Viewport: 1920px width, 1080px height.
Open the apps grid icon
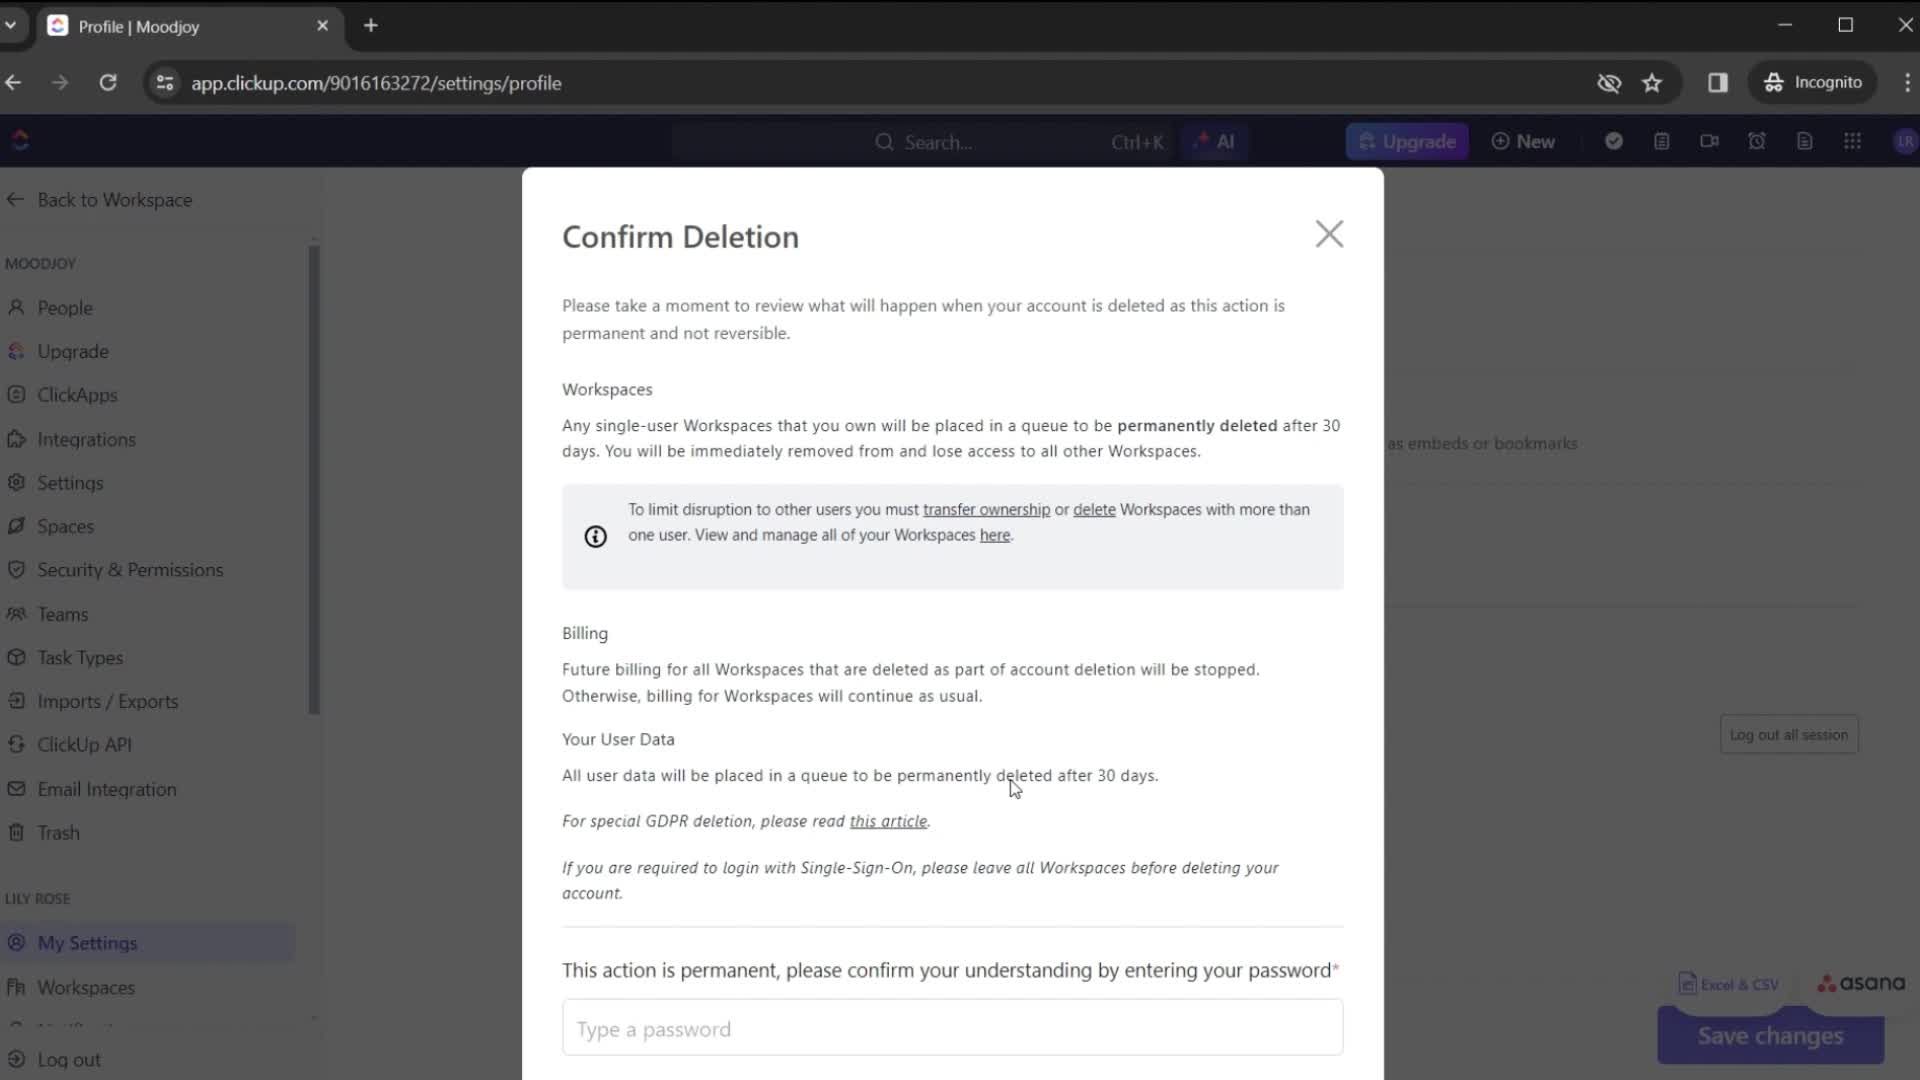1852,142
